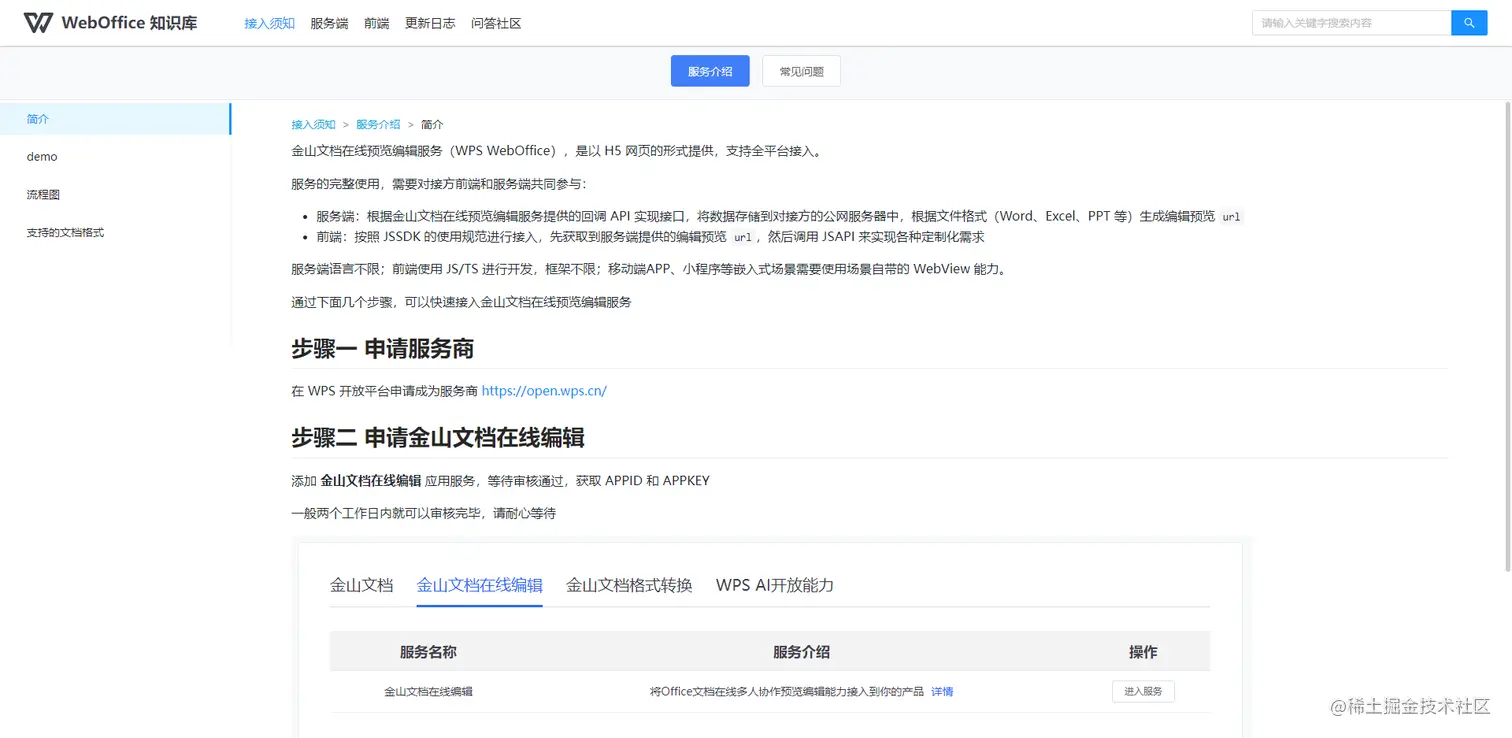
Task: Click the 进入服务 button
Action: pos(1143,691)
